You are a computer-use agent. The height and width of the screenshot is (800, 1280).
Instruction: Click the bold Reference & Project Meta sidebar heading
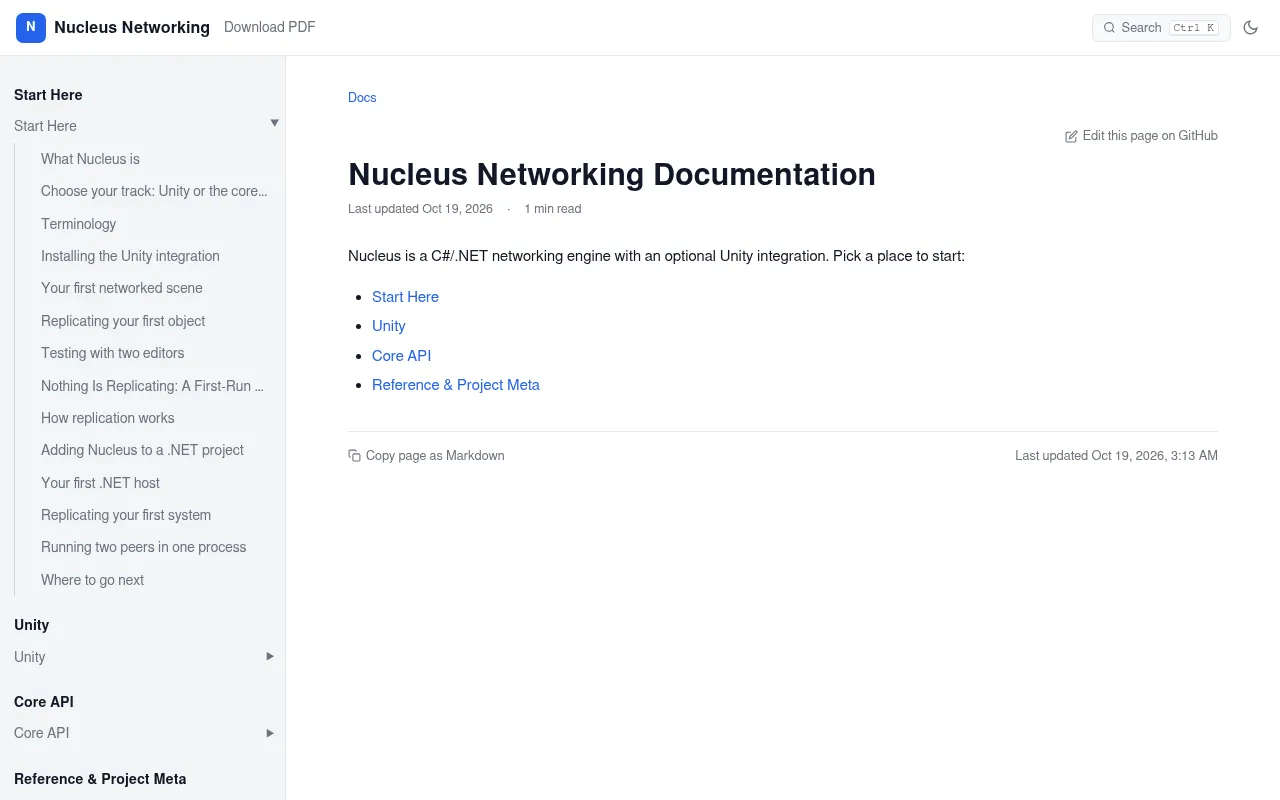point(100,779)
